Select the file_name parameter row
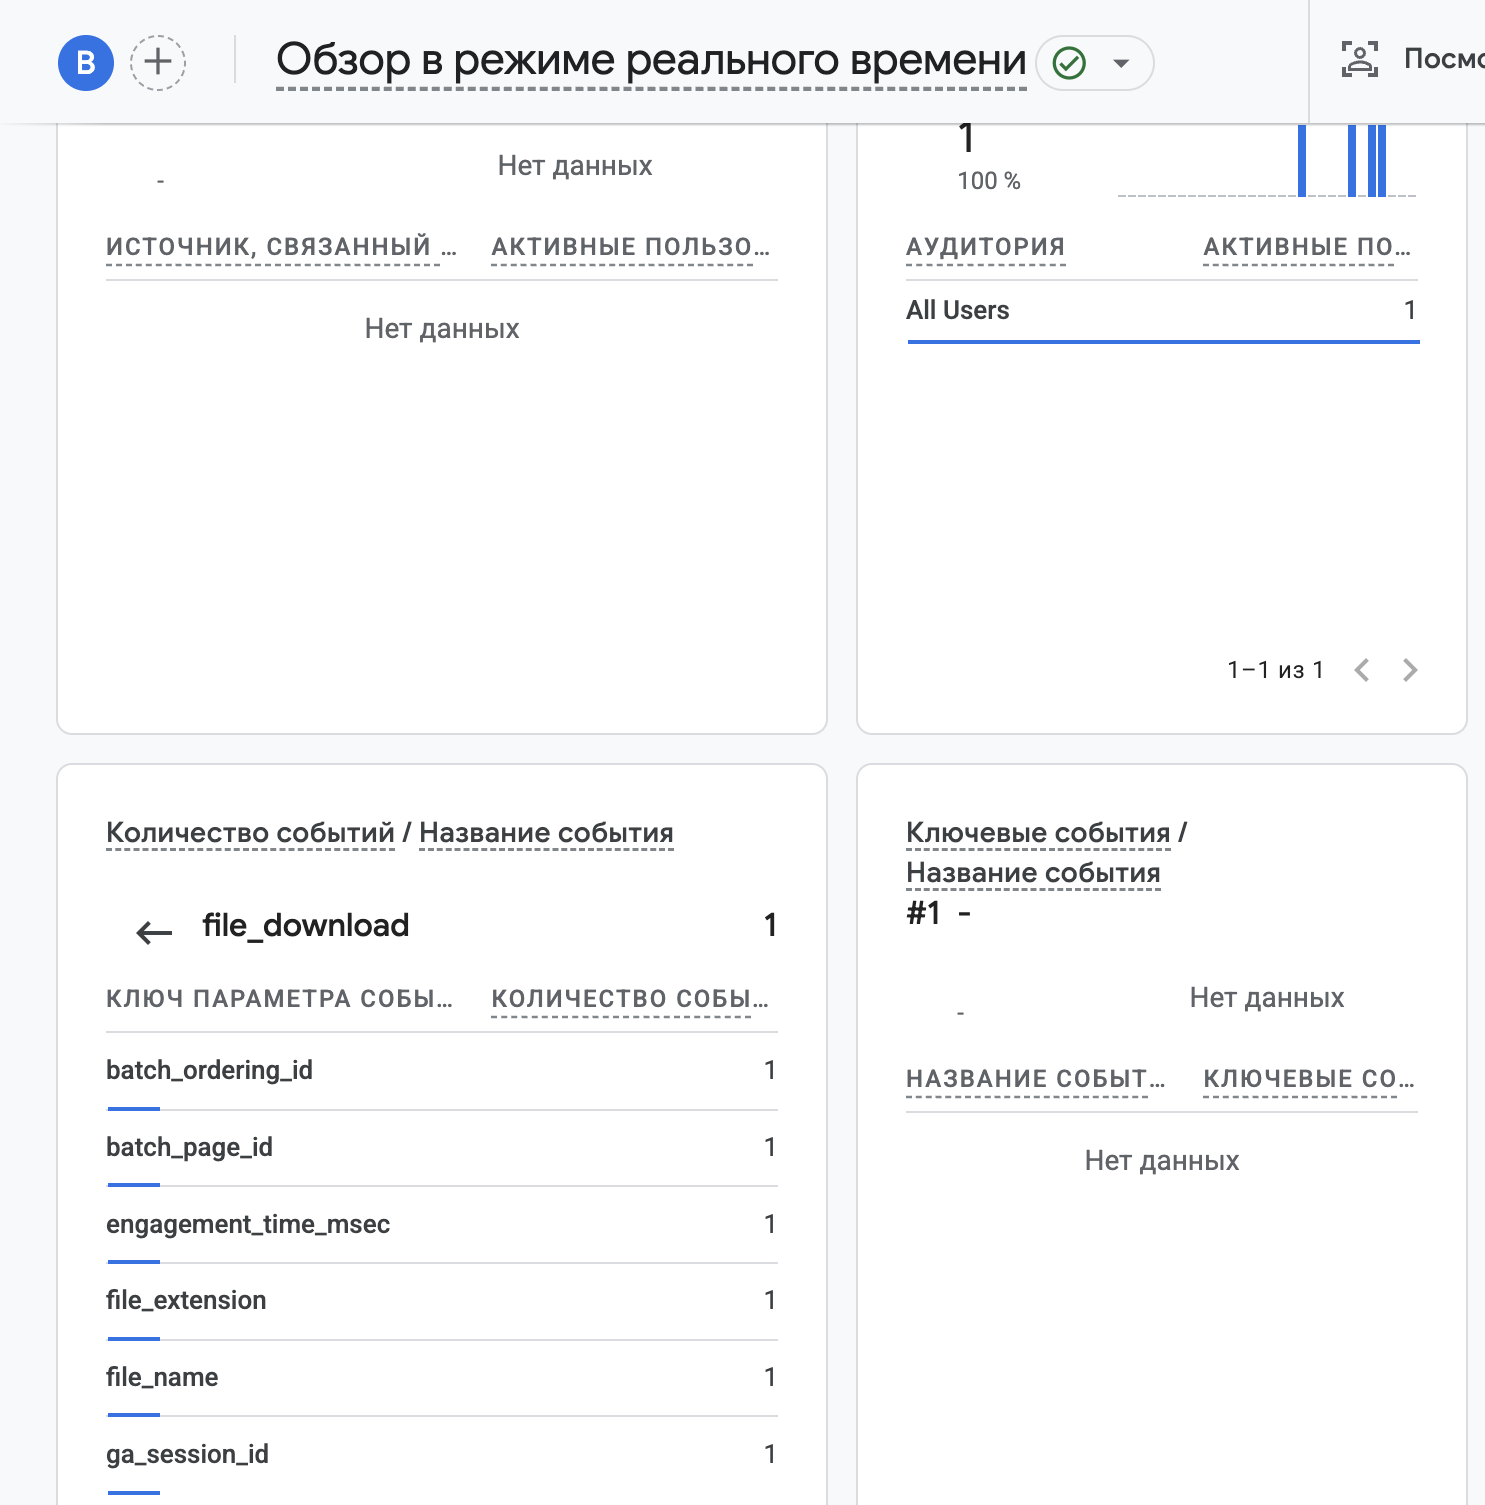This screenshot has width=1485, height=1505. pos(442,1378)
